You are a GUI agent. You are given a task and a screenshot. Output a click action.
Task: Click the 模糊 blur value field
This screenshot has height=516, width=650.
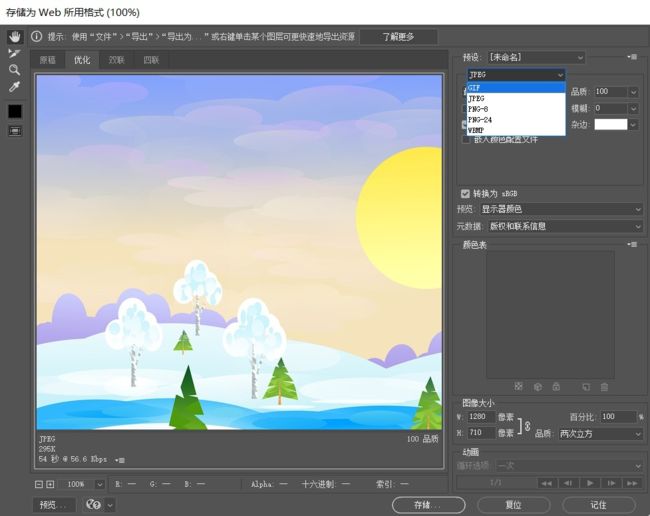[x=611, y=109]
